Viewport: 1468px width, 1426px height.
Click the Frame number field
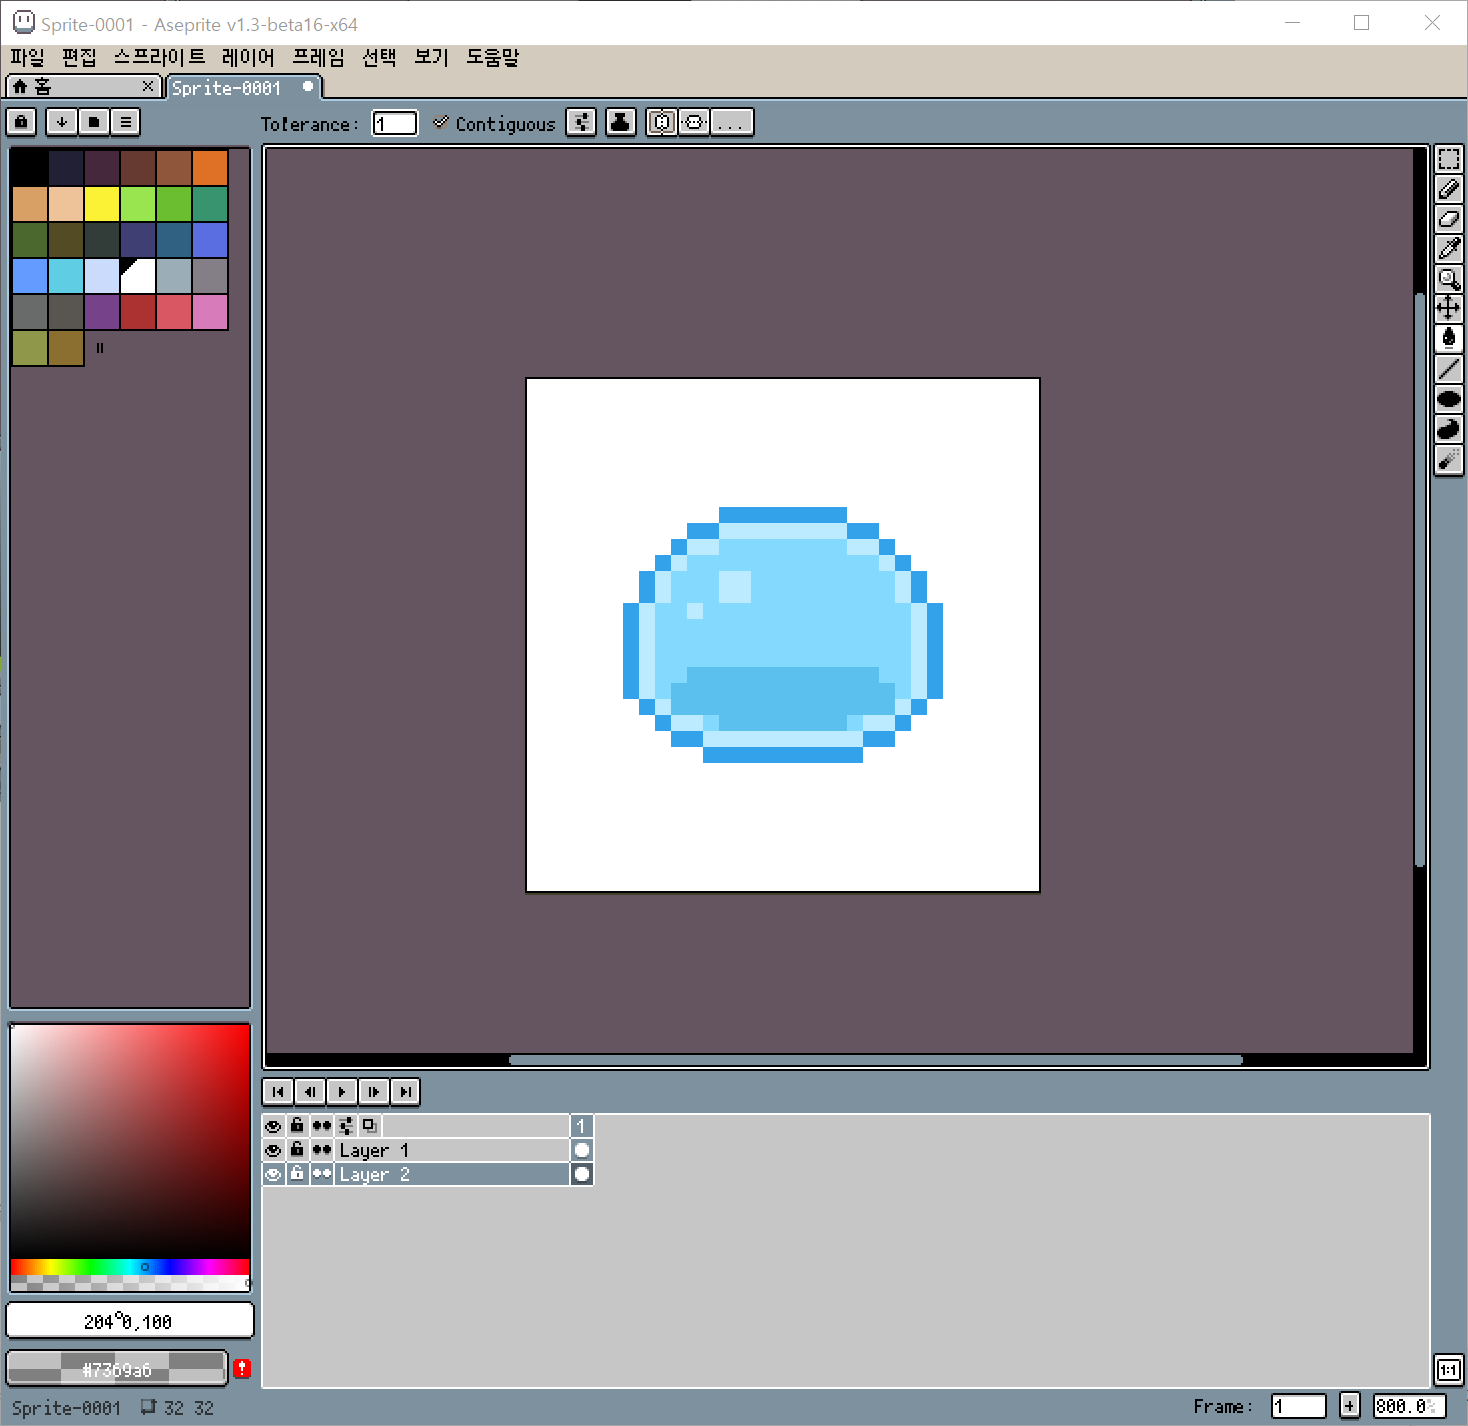tap(1299, 1406)
